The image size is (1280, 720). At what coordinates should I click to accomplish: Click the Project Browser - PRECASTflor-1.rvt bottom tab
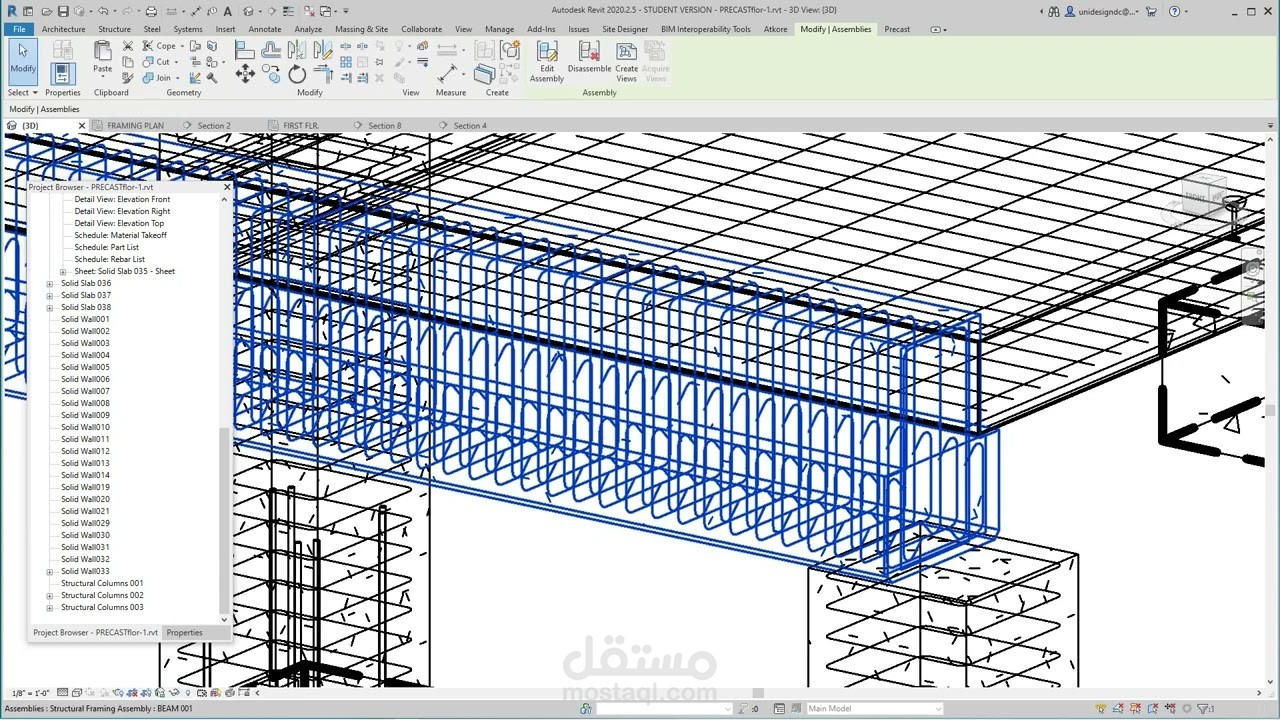[x=95, y=633]
